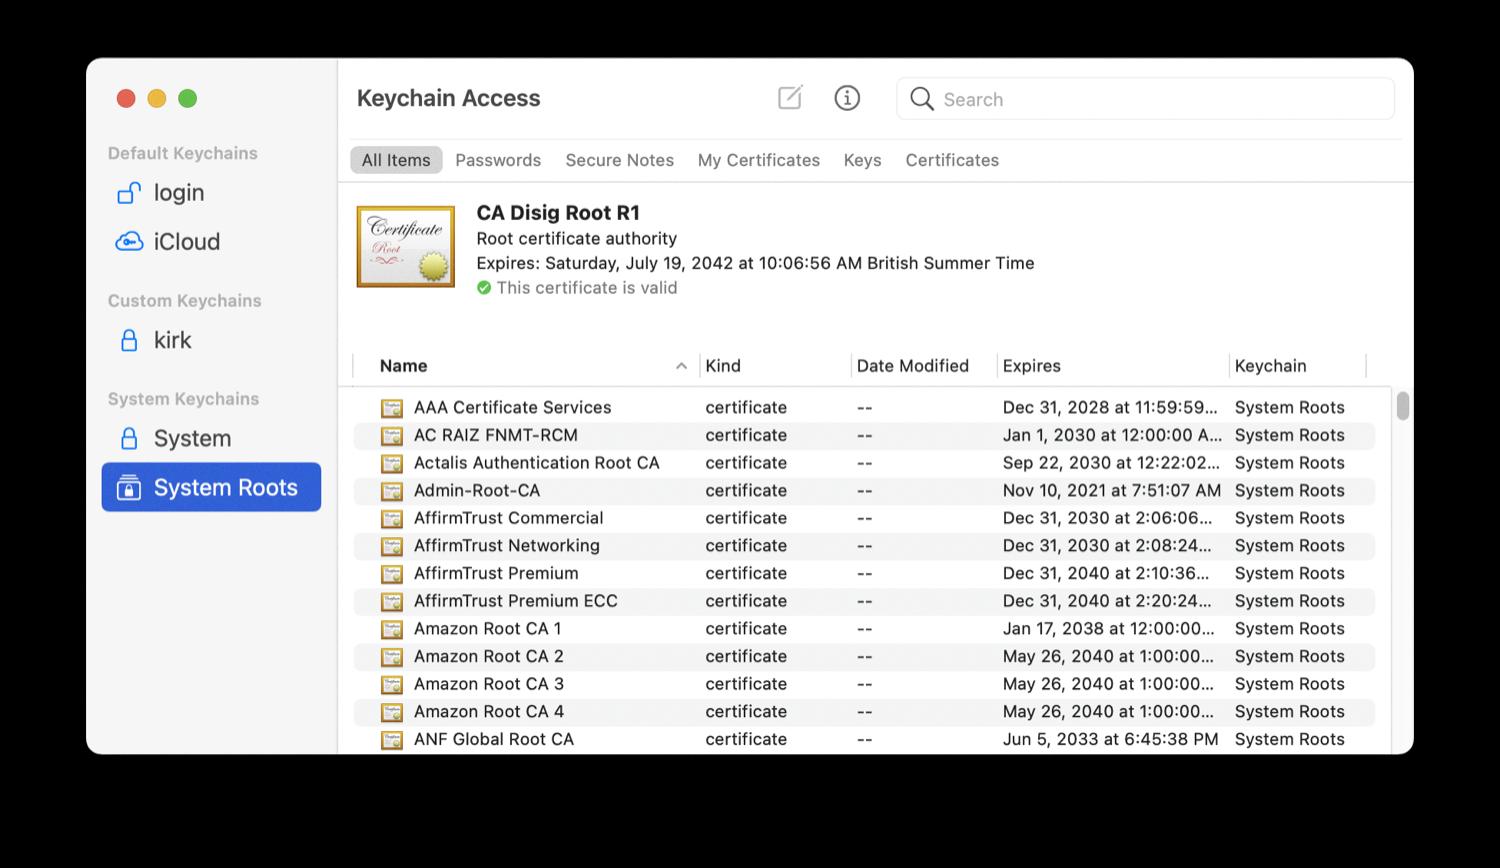Sort the list by the Kind column
Screen dimensions: 1500x868
point(723,366)
